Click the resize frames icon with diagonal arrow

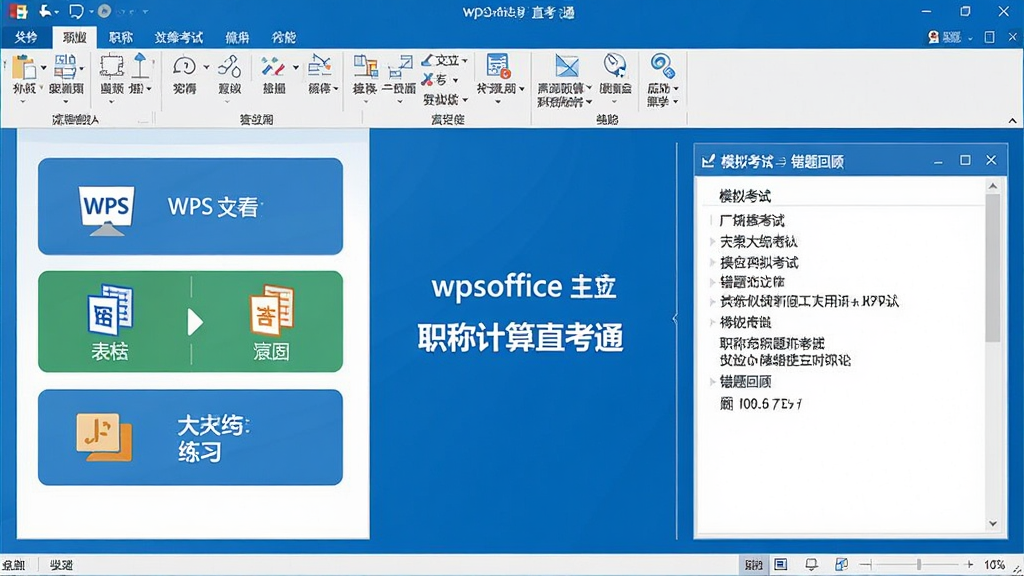click(400, 68)
